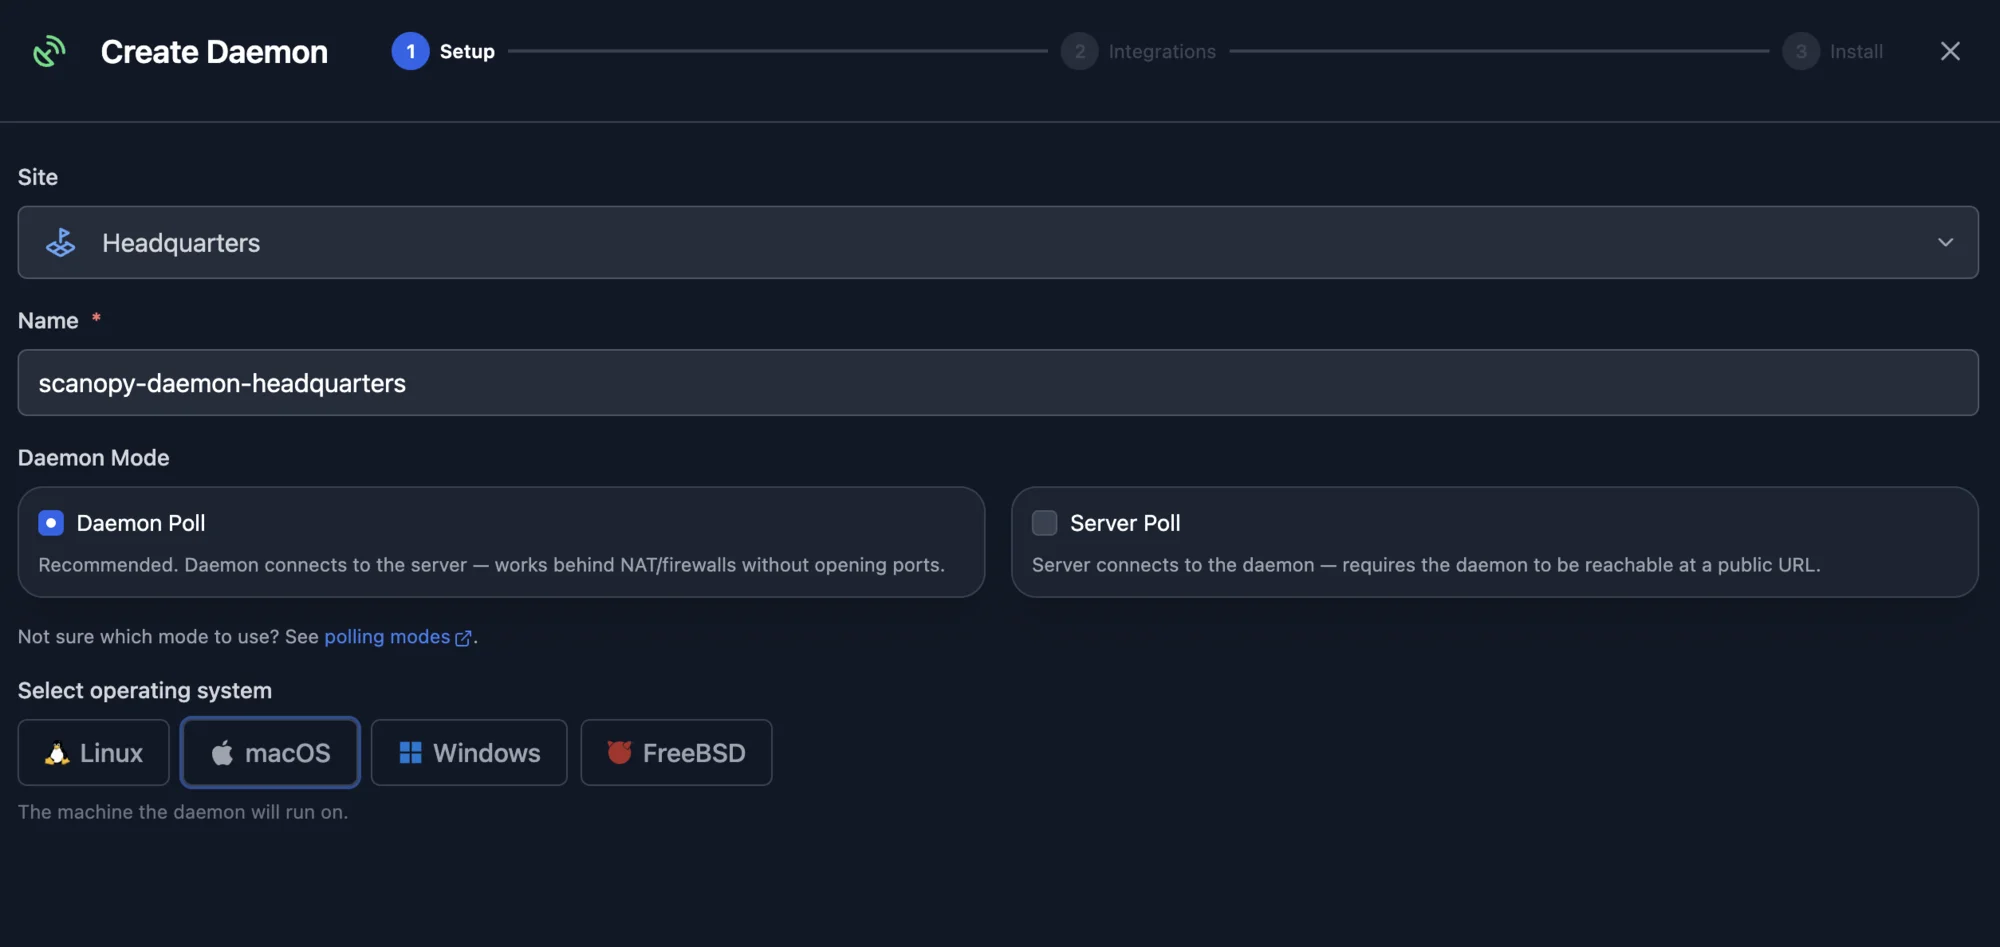The image size is (2000, 947).
Task: Click the Scanopy logo icon
Action: click(x=49, y=51)
